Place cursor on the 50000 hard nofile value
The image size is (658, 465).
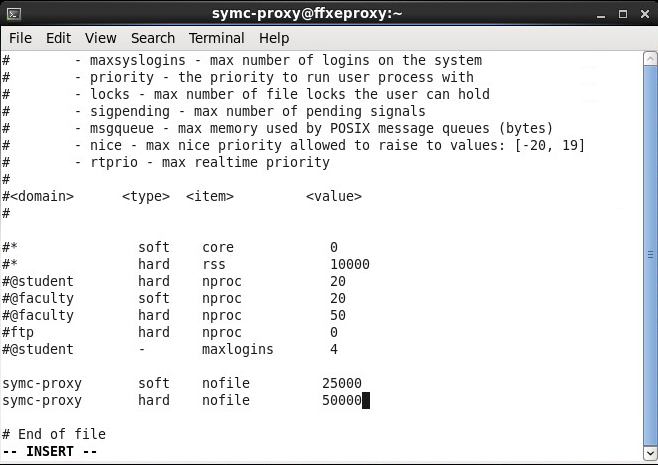coord(341,400)
